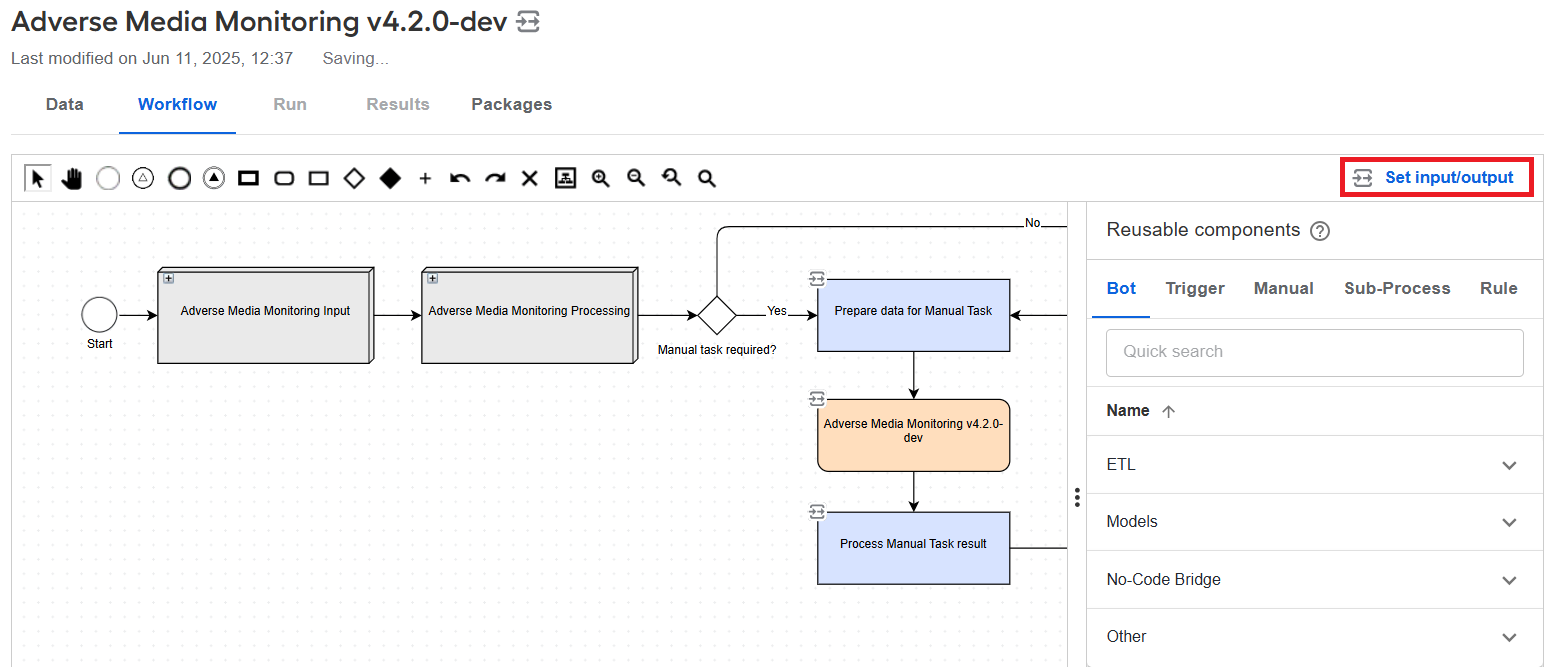Expand the Other component group

coord(1510,637)
